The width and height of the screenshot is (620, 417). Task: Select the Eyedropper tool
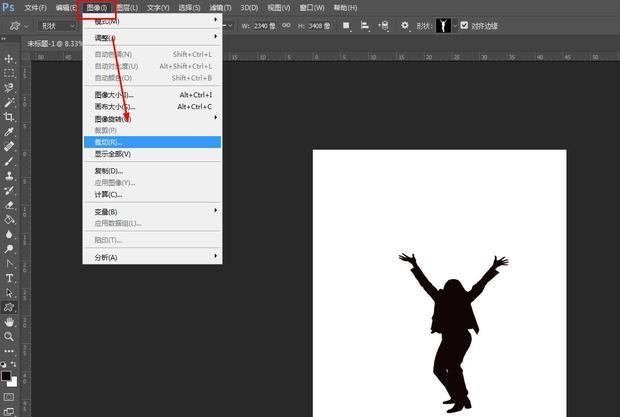[x=9, y=132]
